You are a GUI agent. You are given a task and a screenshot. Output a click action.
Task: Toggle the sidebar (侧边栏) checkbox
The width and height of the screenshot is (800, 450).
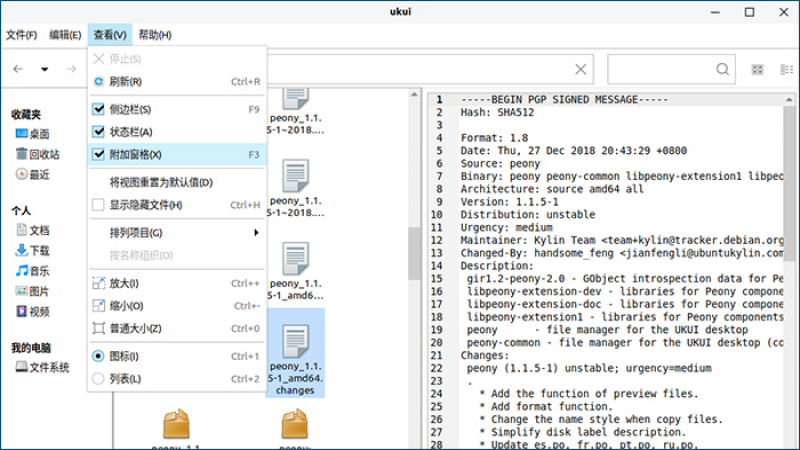[x=98, y=109]
